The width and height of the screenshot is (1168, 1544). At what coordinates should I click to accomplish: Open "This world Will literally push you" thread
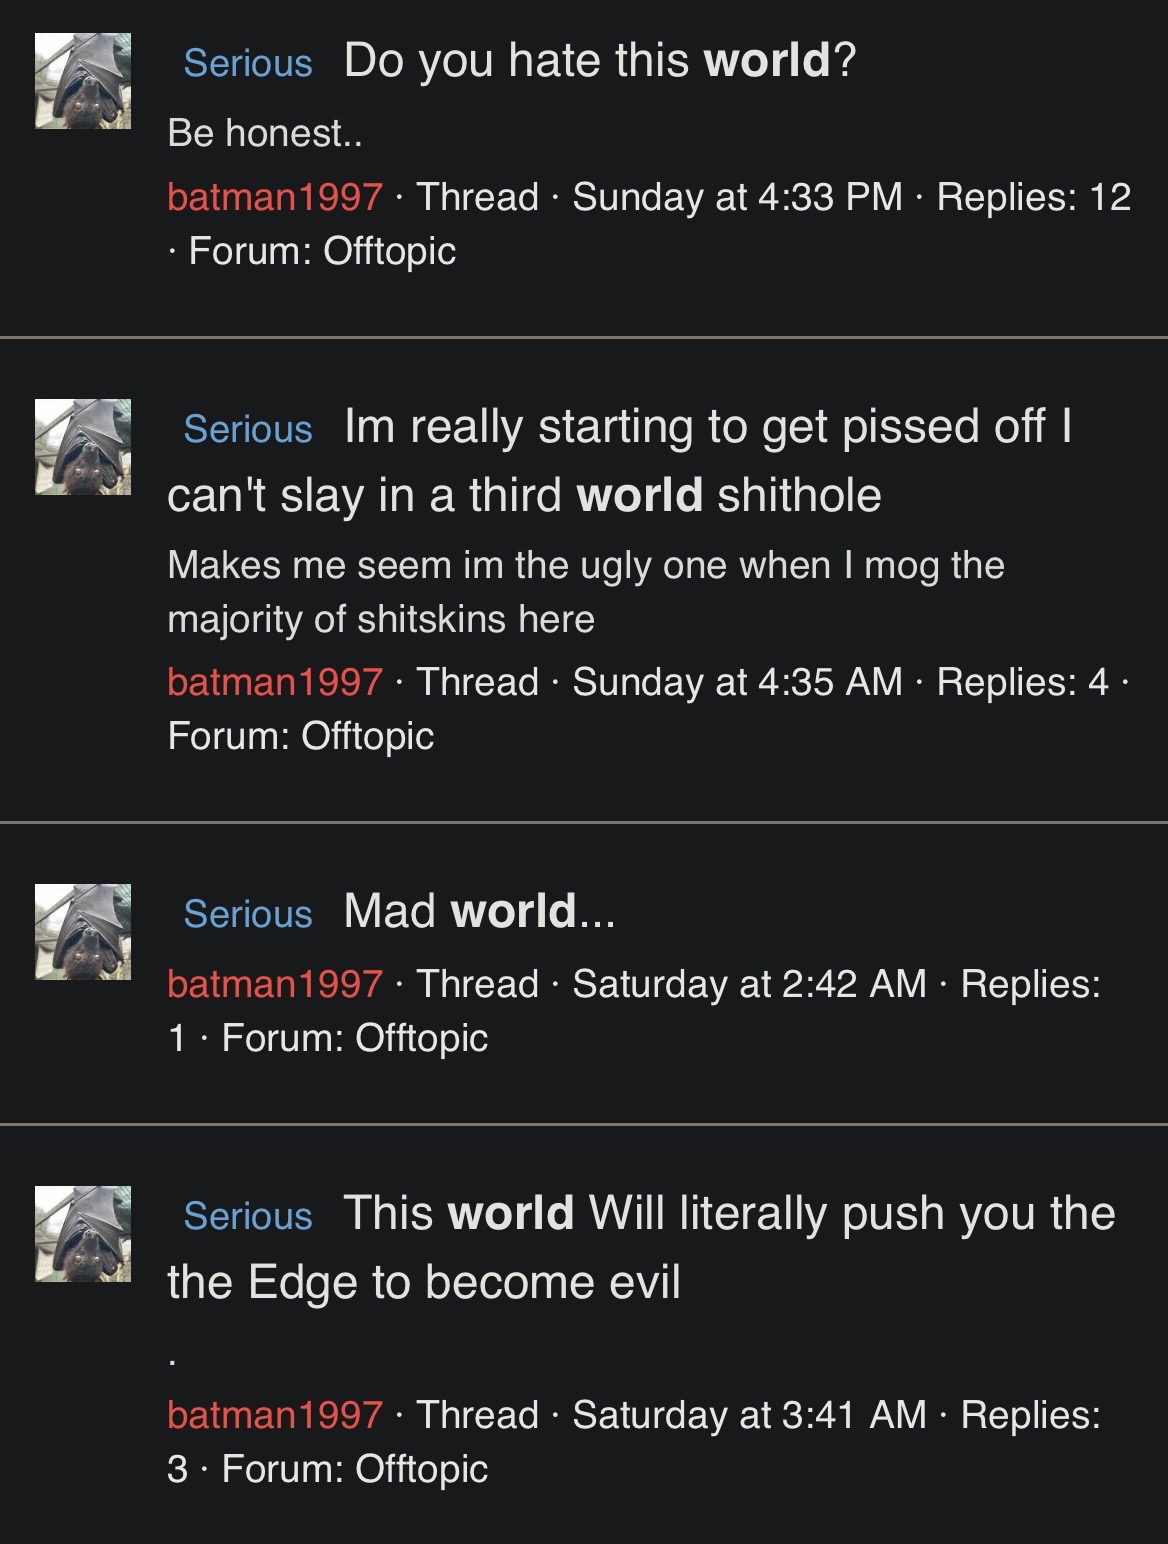tap(729, 1214)
